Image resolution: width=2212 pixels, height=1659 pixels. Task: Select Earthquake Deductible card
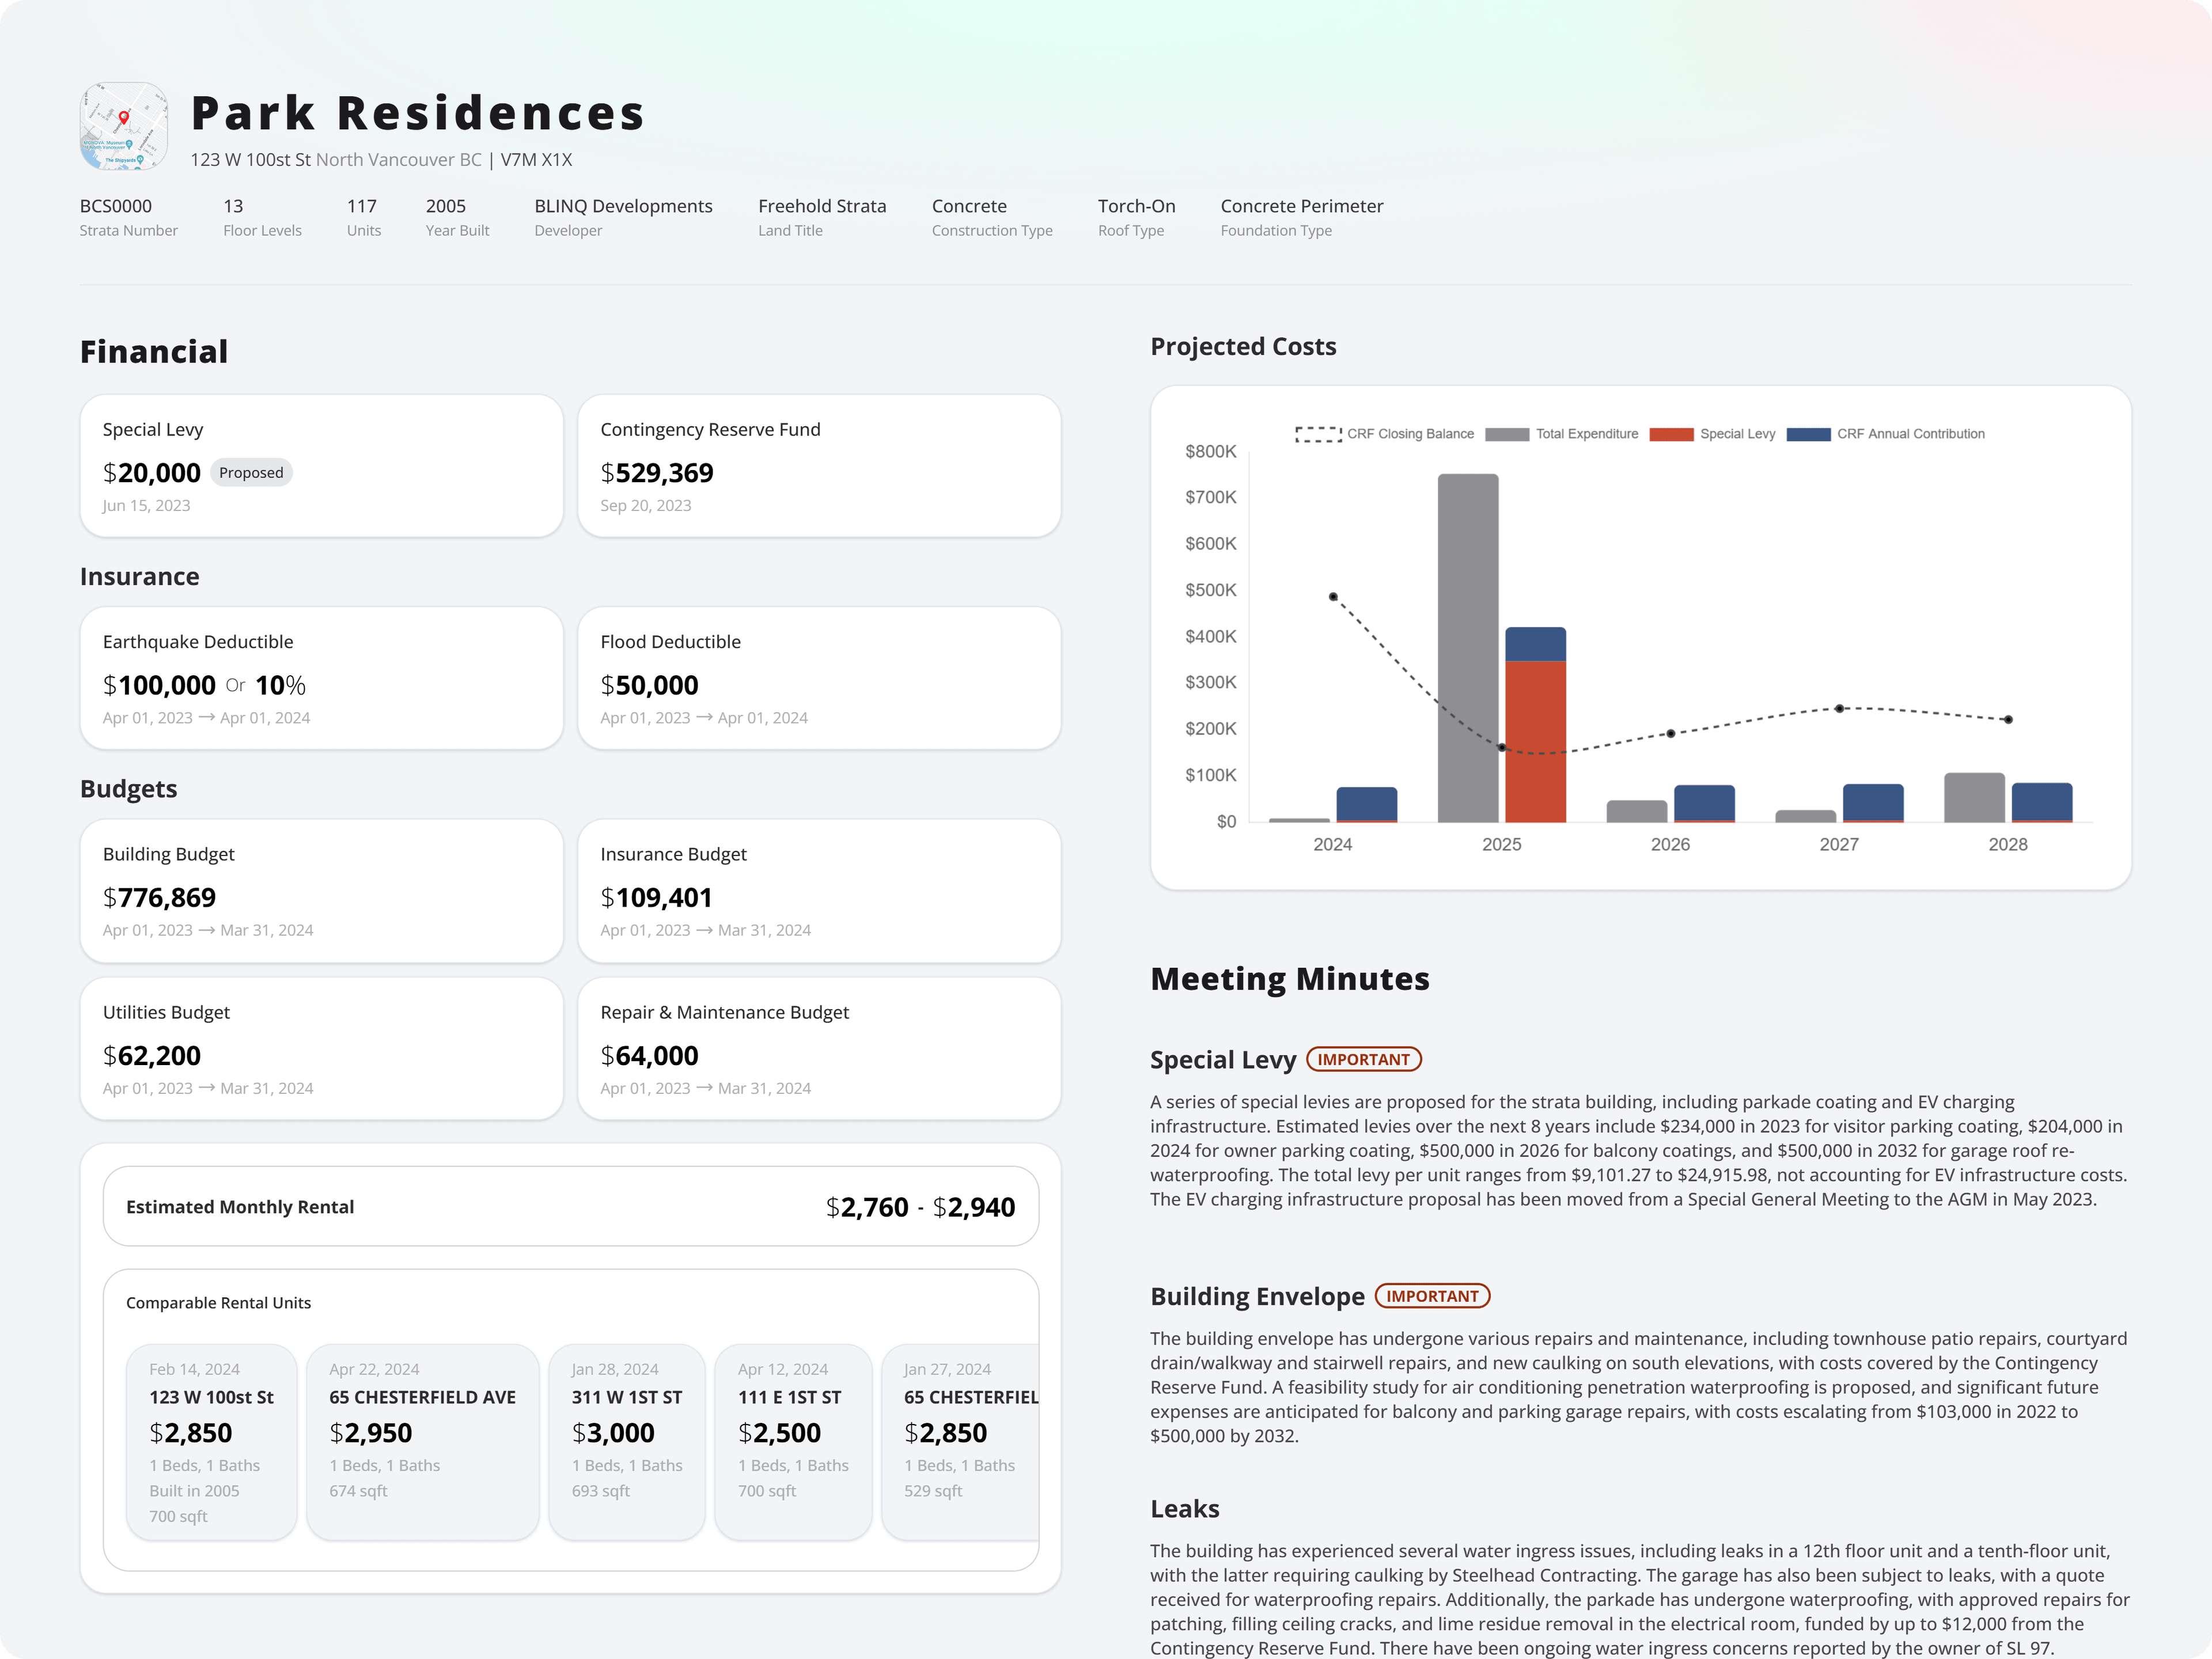(x=321, y=678)
